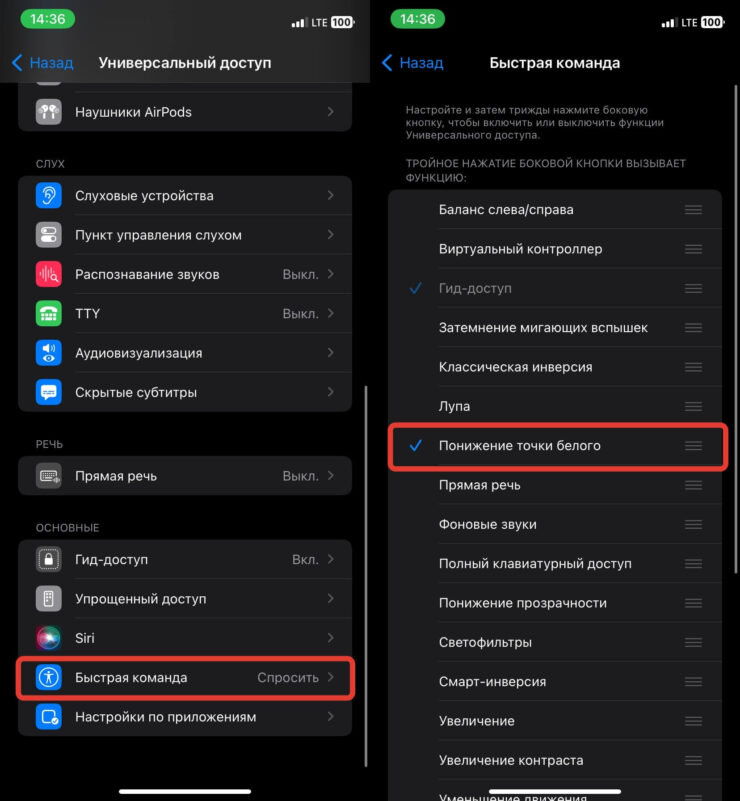
Task: Tap the red sound recognition icon
Action: pos(49,274)
